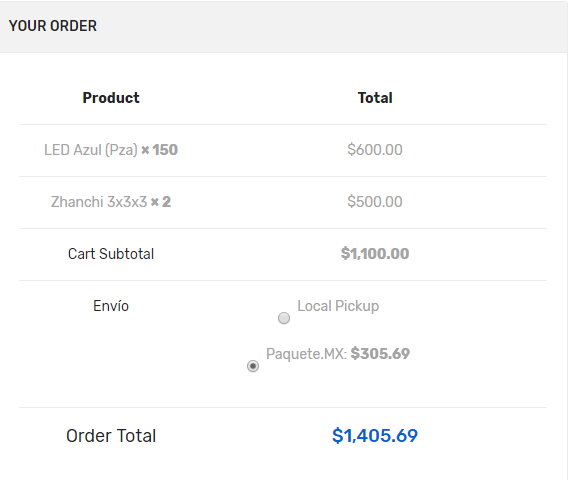Click the Total column header
The height and width of the screenshot is (480, 568).
tap(375, 98)
